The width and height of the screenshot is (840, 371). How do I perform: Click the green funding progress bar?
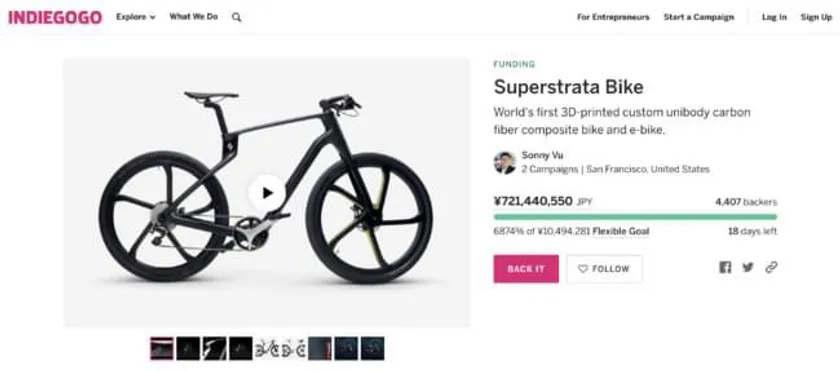coord(635,217)
